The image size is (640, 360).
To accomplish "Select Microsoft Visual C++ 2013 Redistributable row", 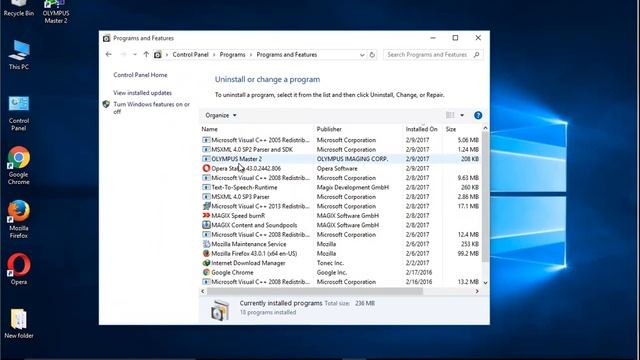I will (x=340, y=206).
